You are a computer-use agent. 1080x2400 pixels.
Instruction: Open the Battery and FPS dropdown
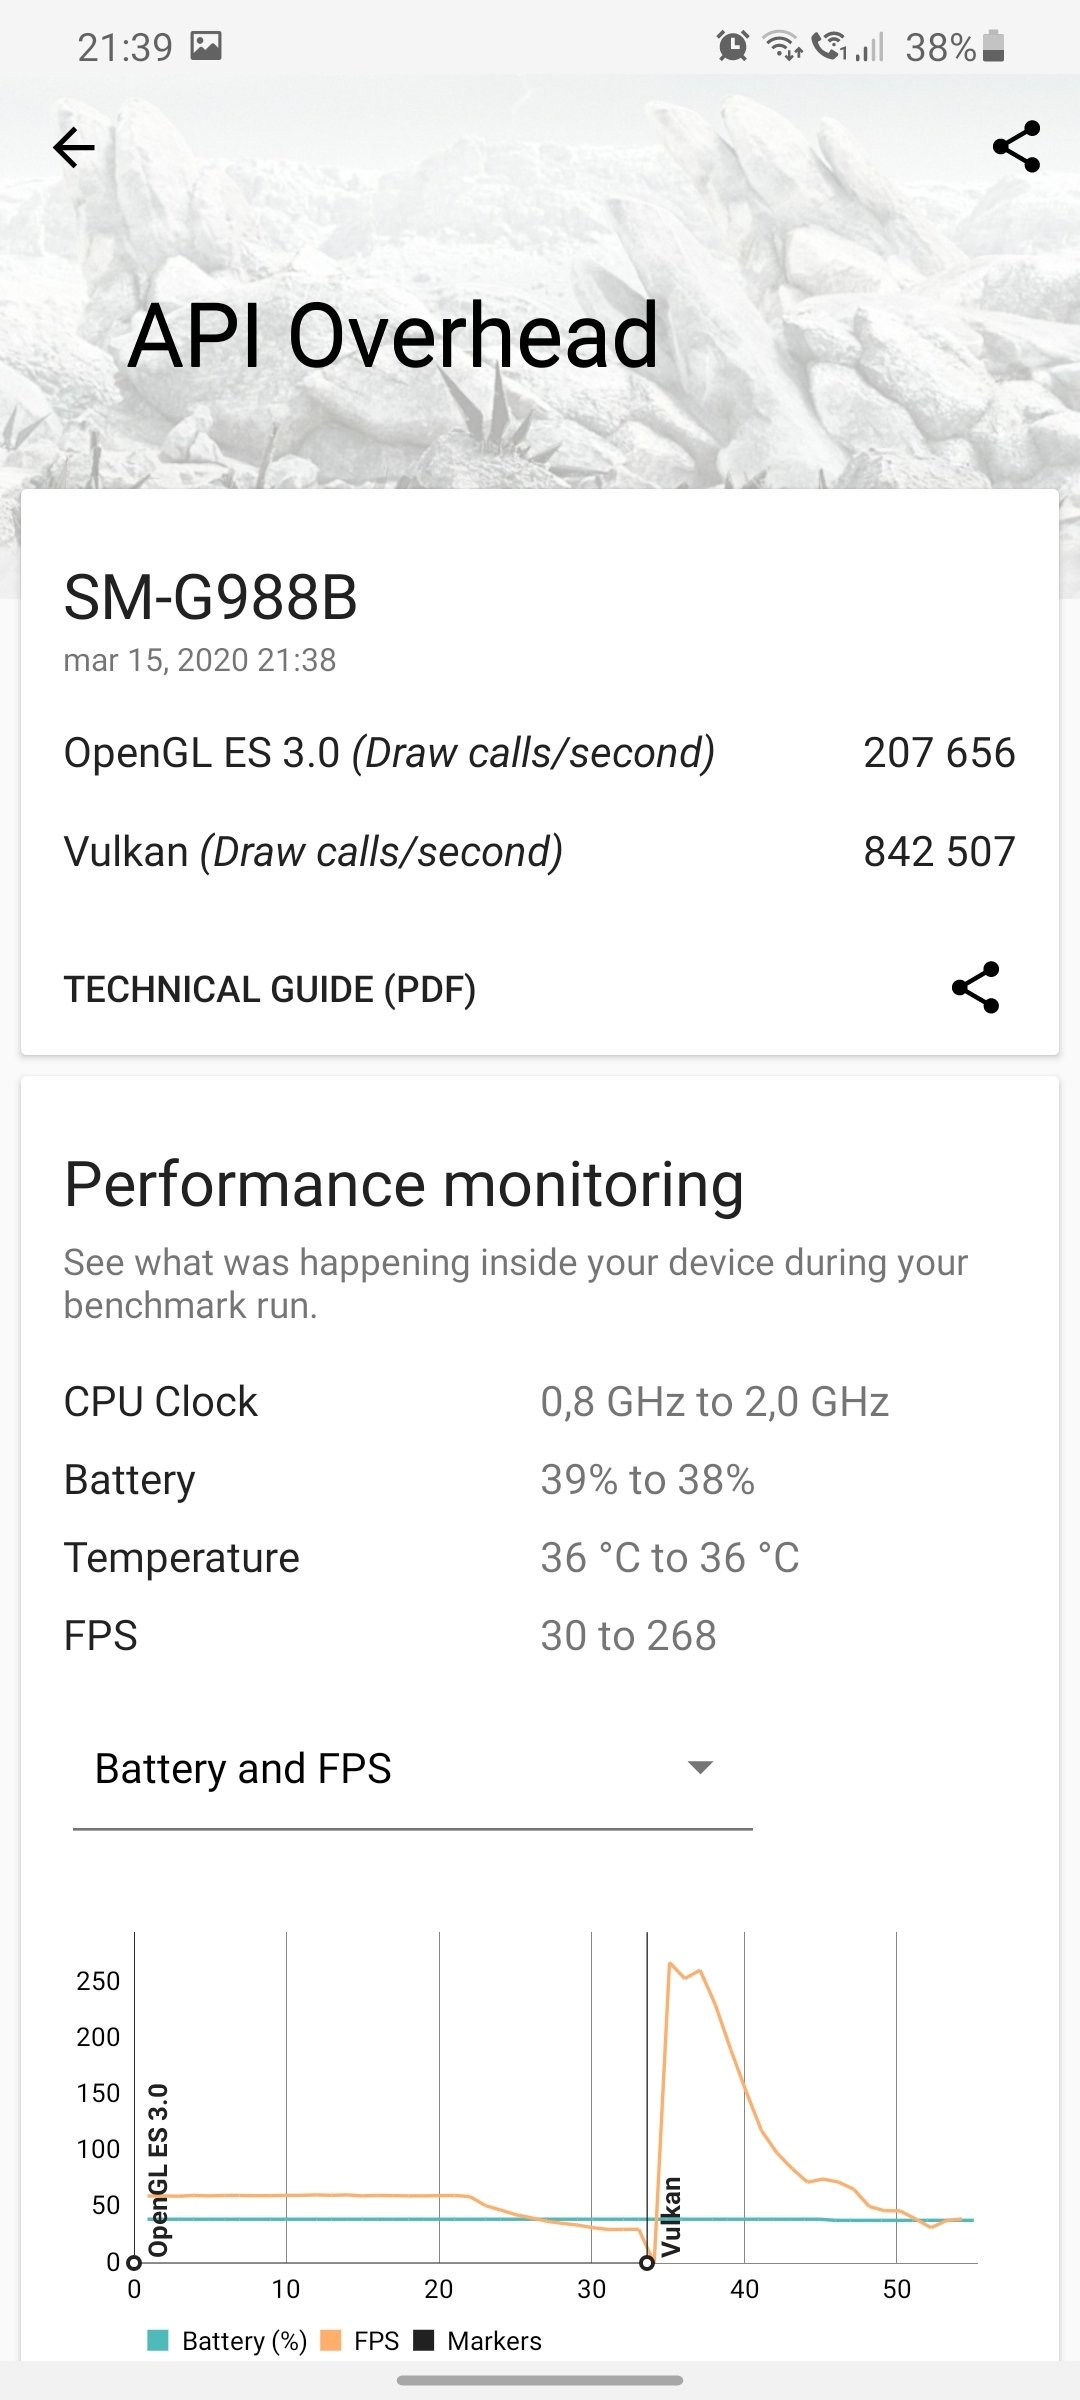pyautogui.click(x=412, y=1768)
